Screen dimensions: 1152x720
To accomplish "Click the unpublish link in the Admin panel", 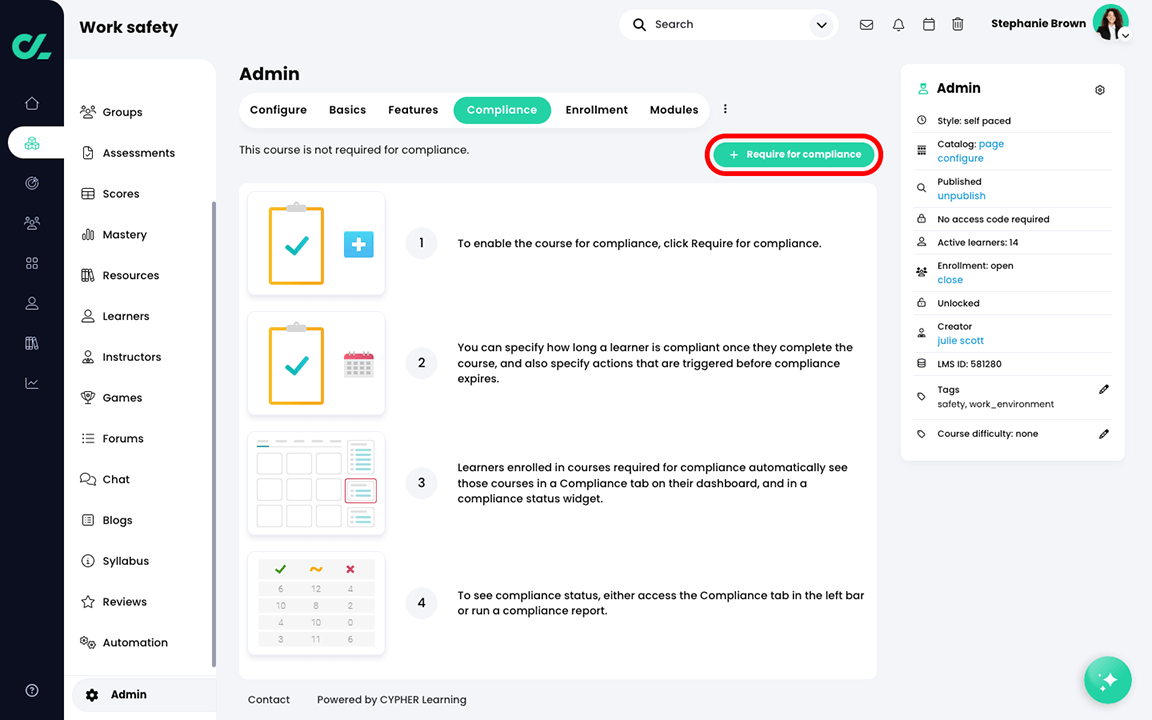I will 961,196.
